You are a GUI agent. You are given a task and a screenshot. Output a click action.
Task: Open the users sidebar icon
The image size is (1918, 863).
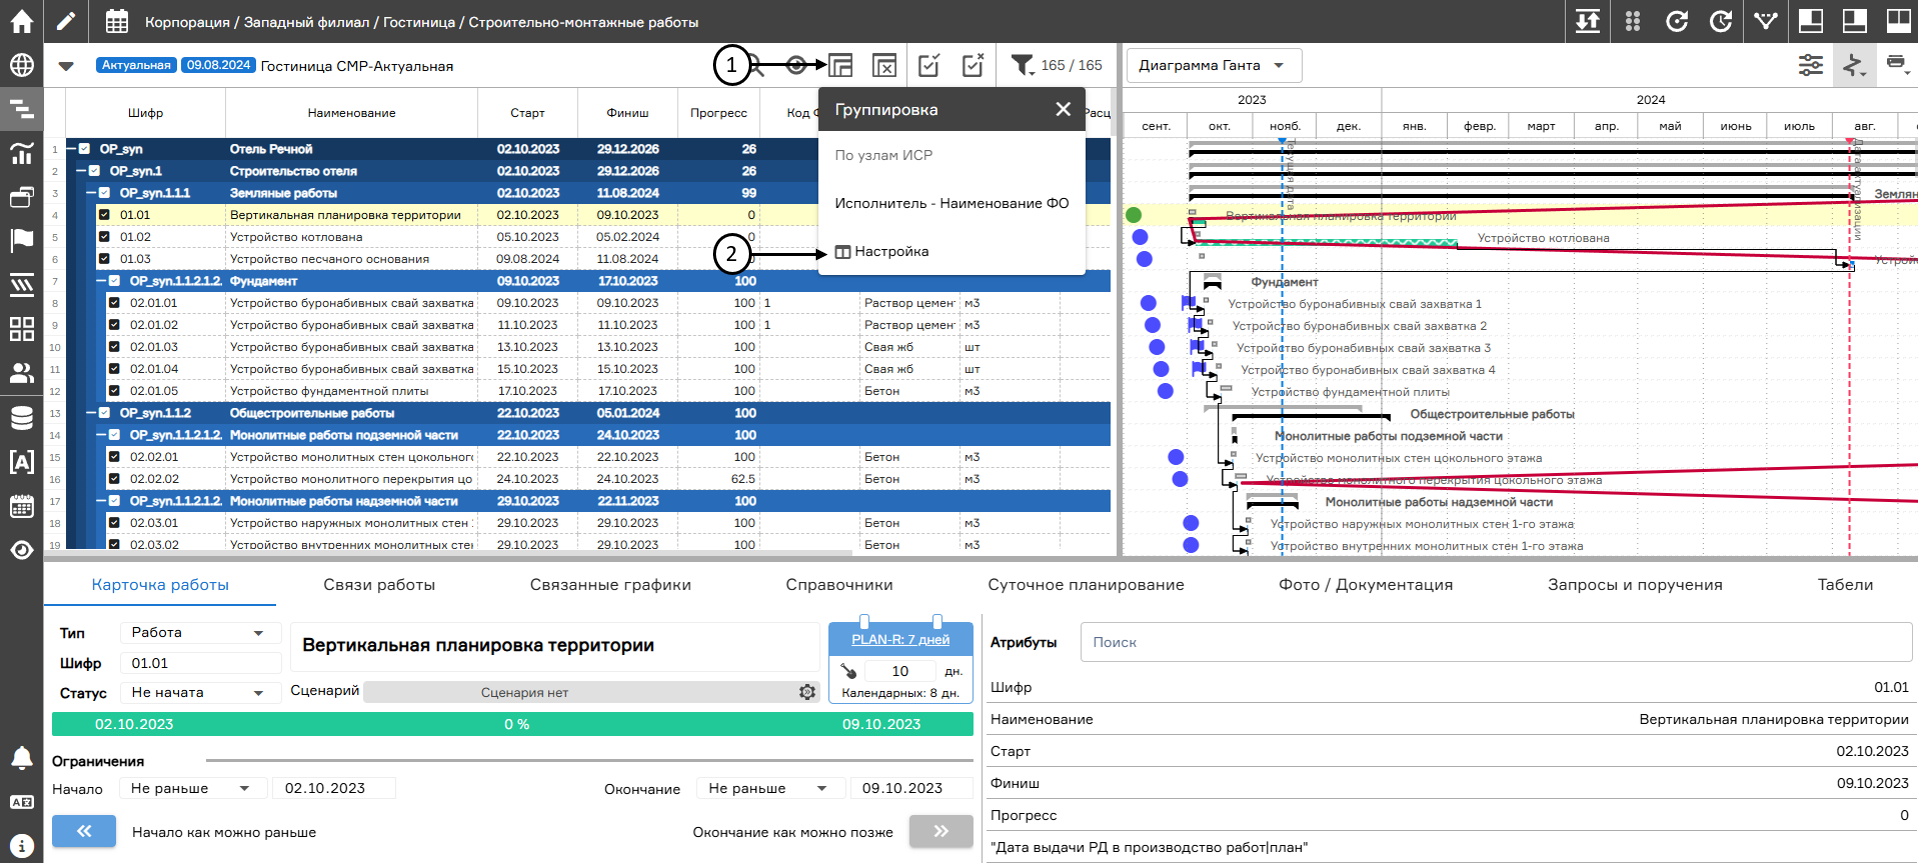(21, 373)
